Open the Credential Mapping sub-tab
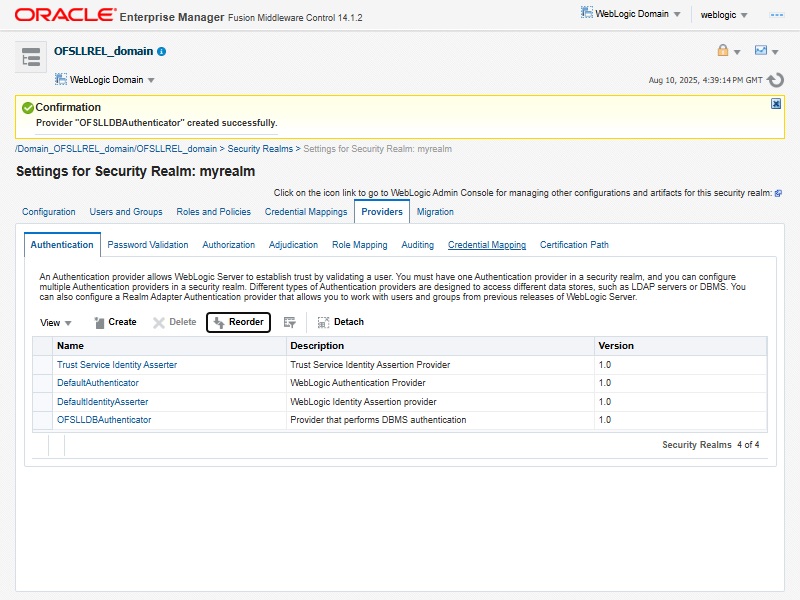Viewport: 800px width, 600px height. [487, 245]
